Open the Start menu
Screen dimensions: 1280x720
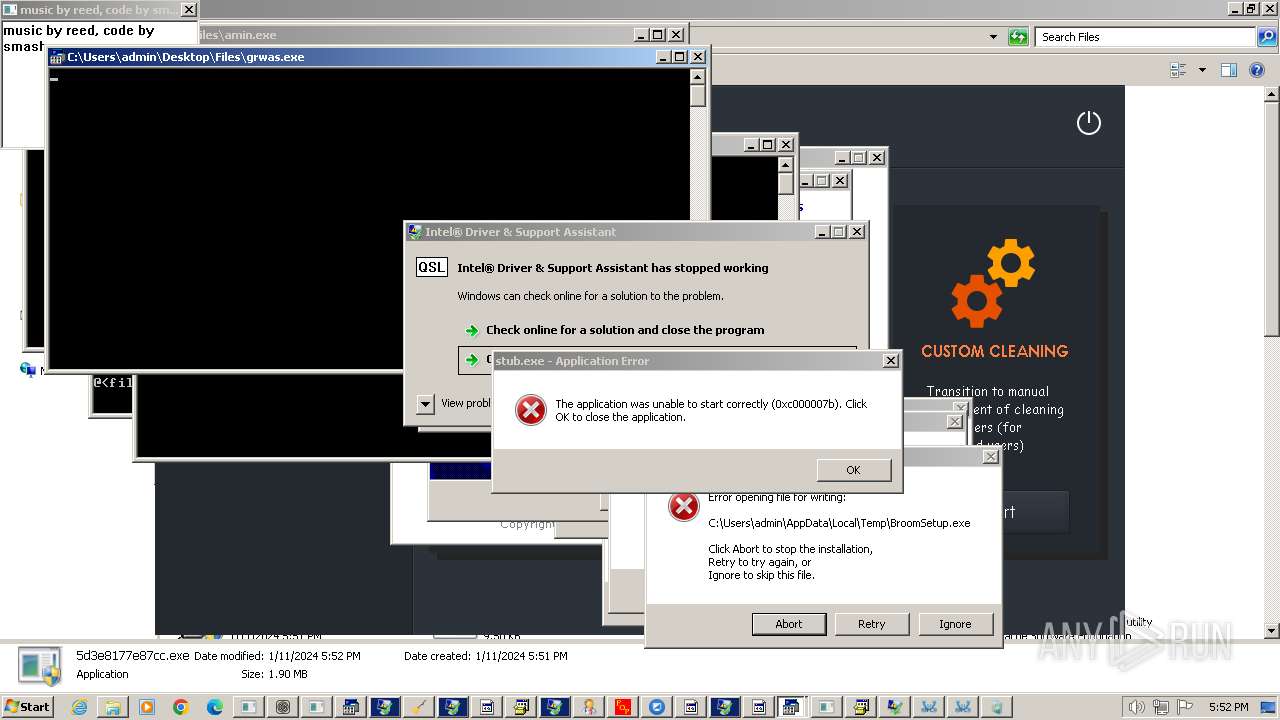[27, 707]
